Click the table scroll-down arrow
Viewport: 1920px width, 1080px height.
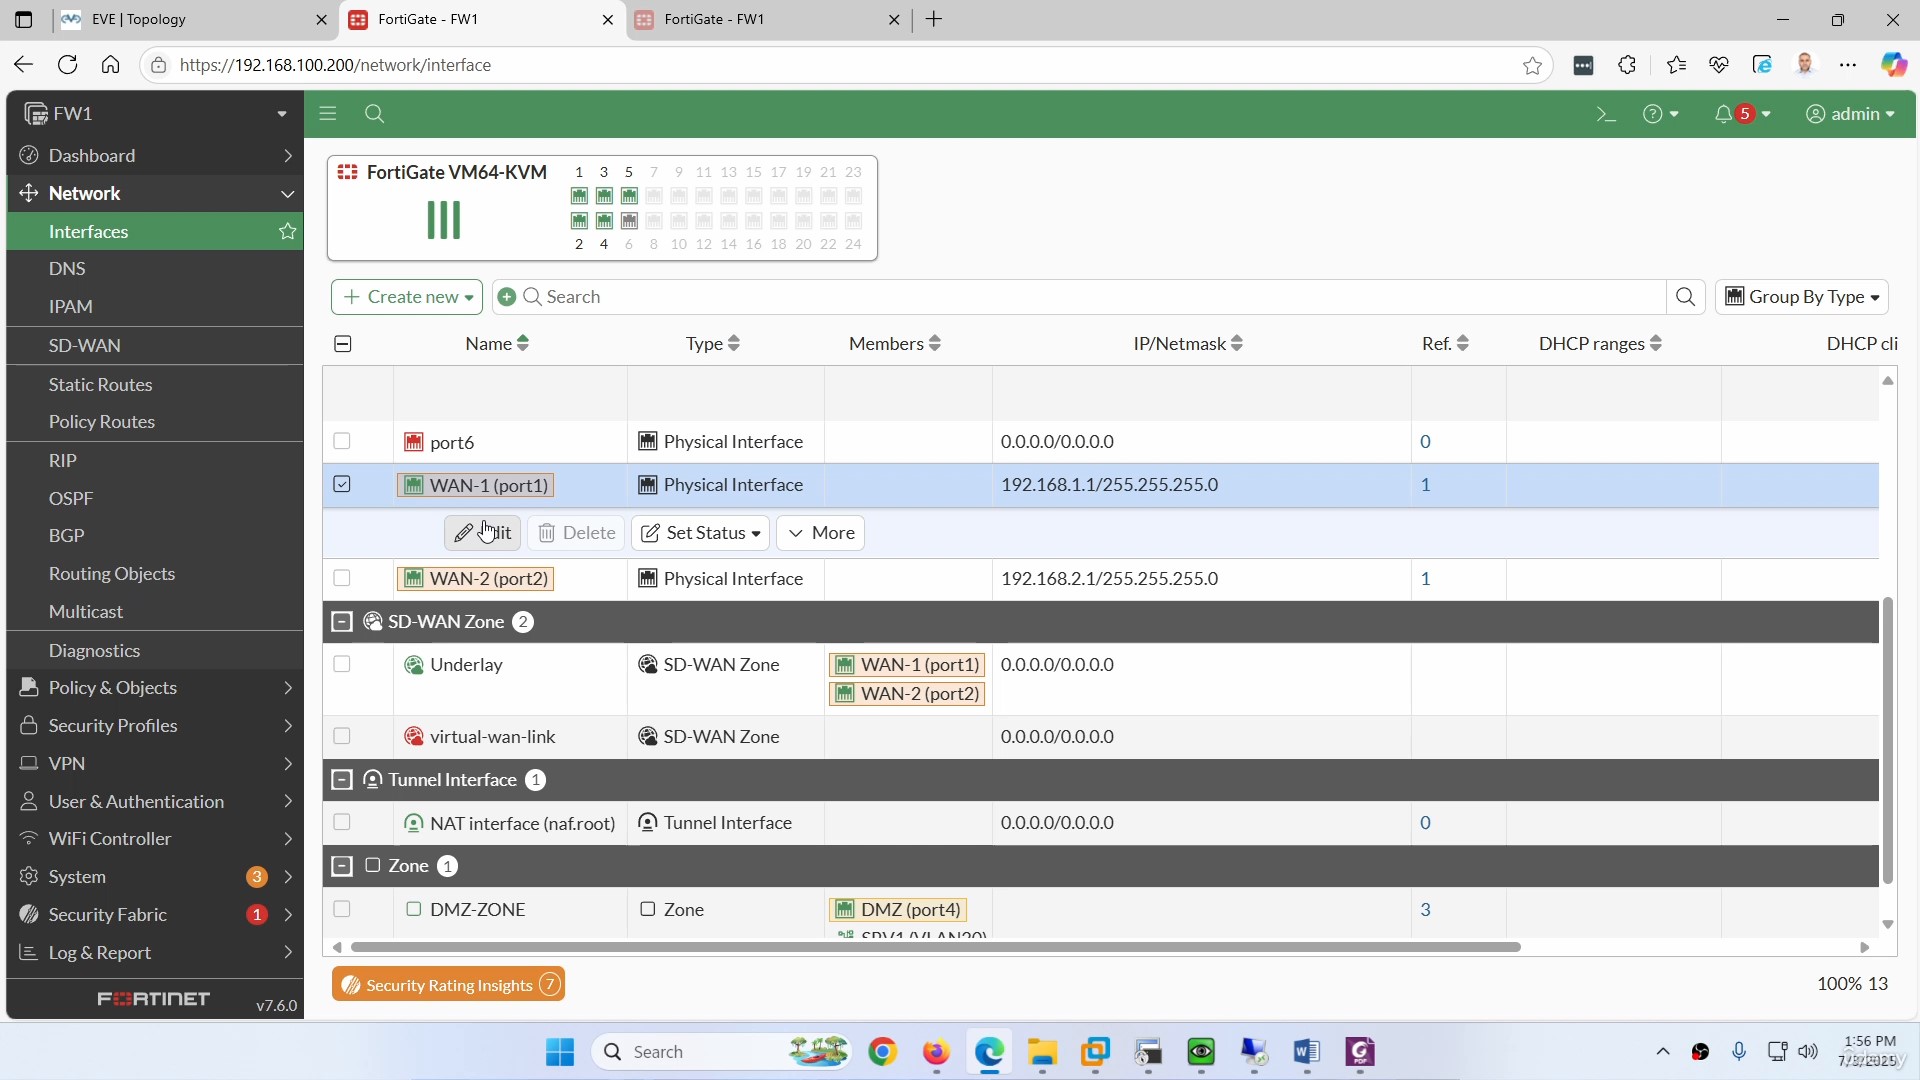(1888, 925)
